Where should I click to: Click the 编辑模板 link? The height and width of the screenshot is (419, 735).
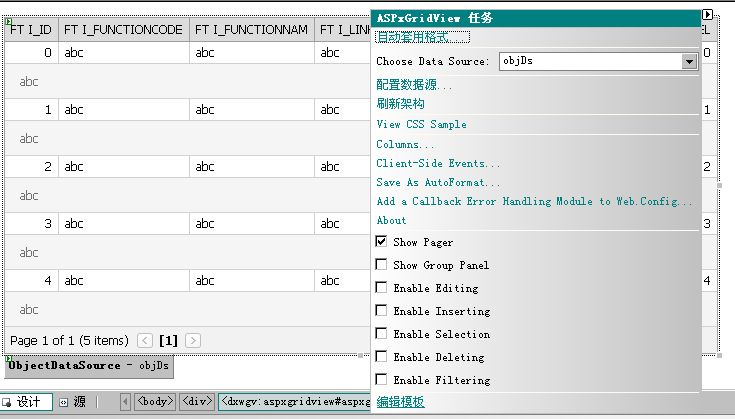(400, 402)
